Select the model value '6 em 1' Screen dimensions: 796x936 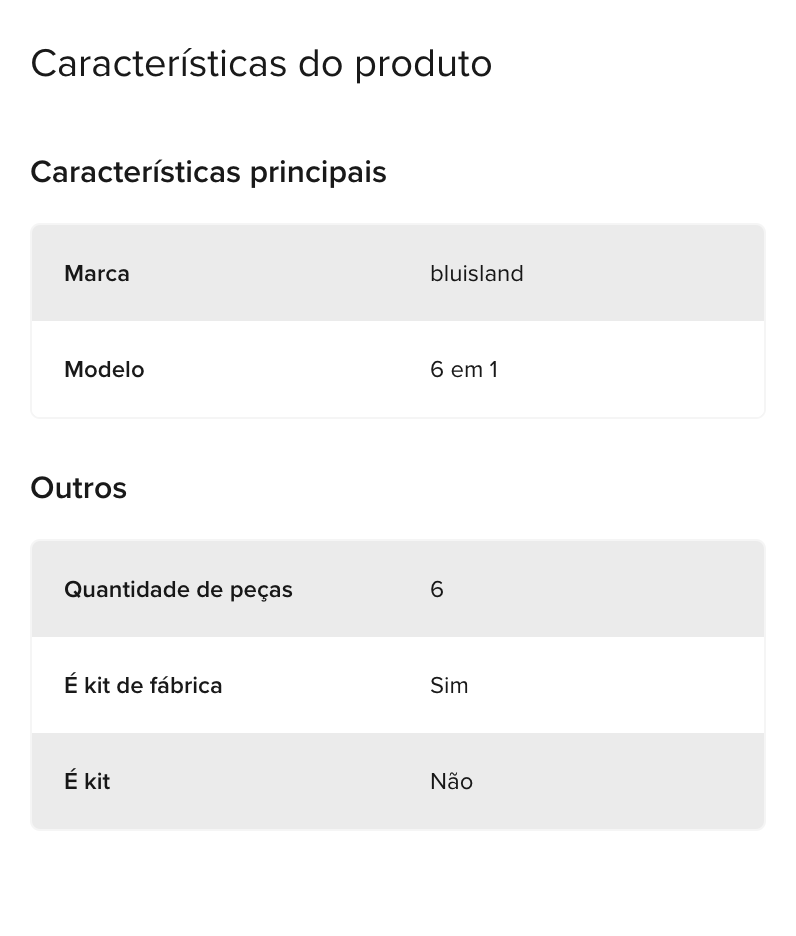click(464, 370)
